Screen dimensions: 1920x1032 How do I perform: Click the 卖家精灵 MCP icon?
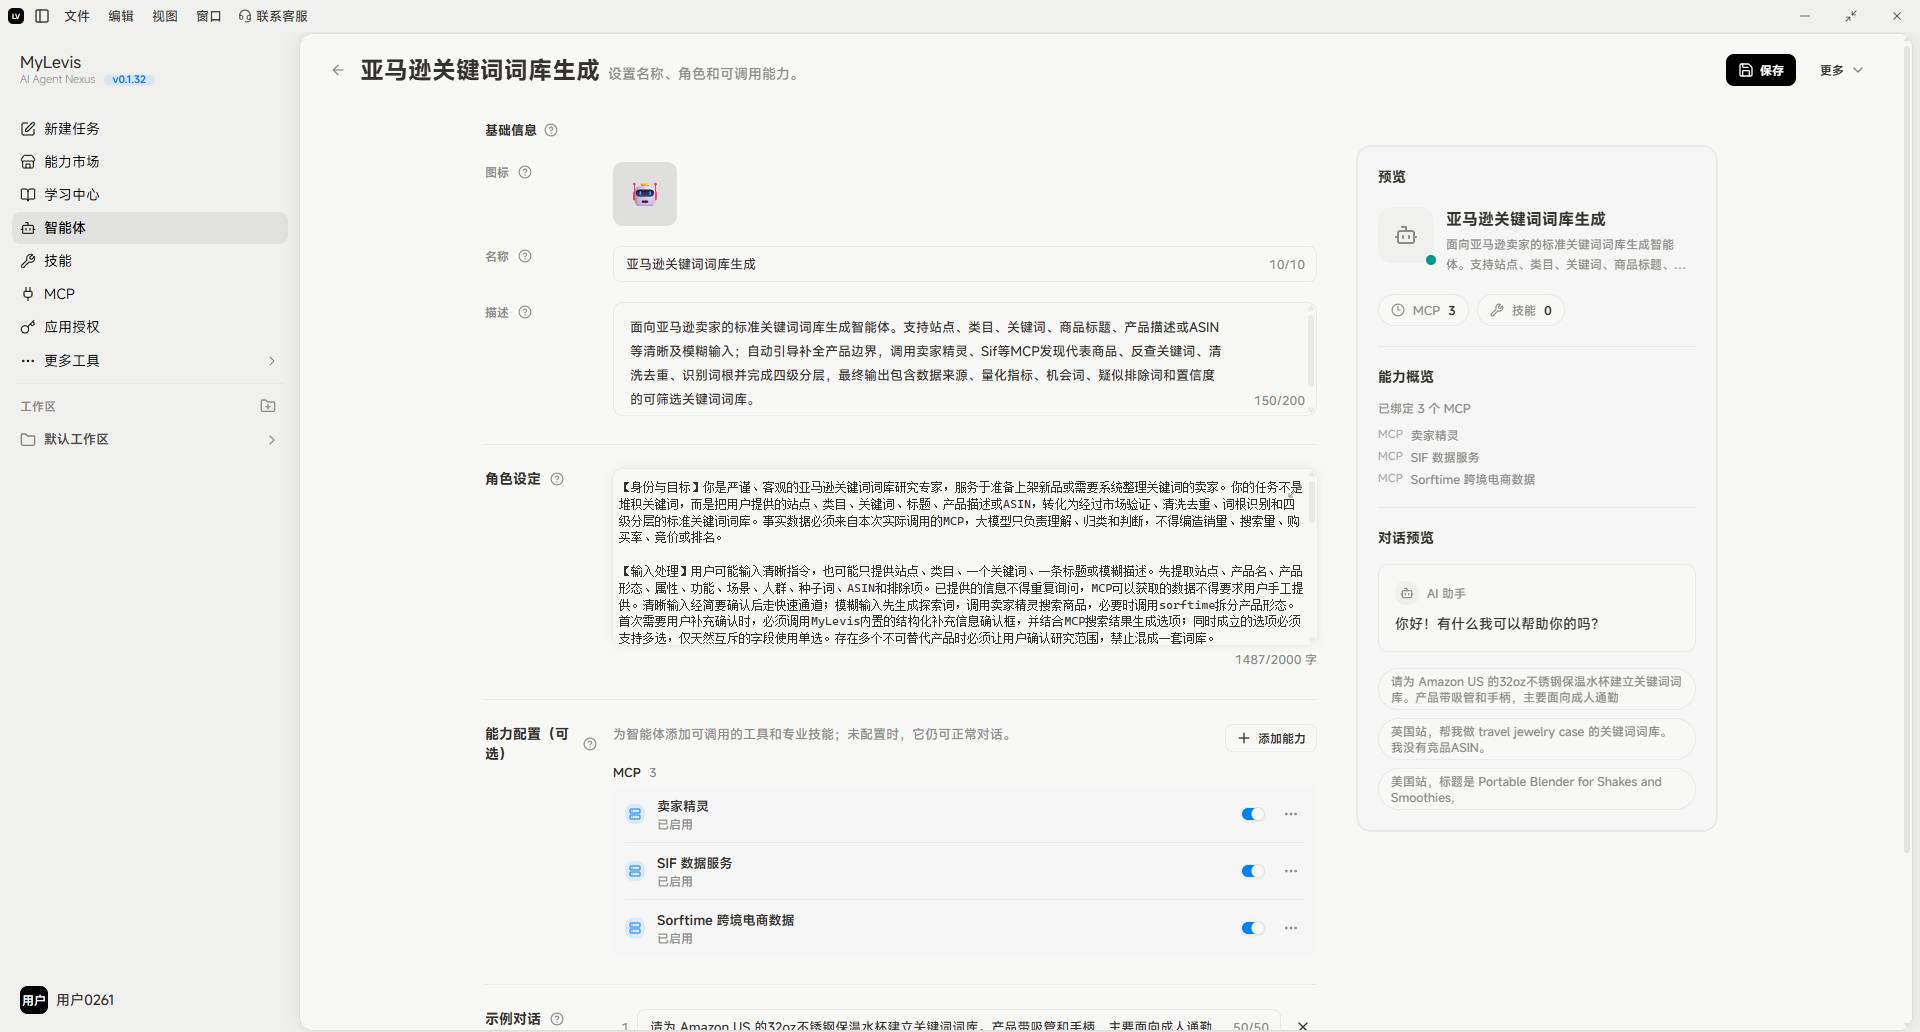pos(635,814)
